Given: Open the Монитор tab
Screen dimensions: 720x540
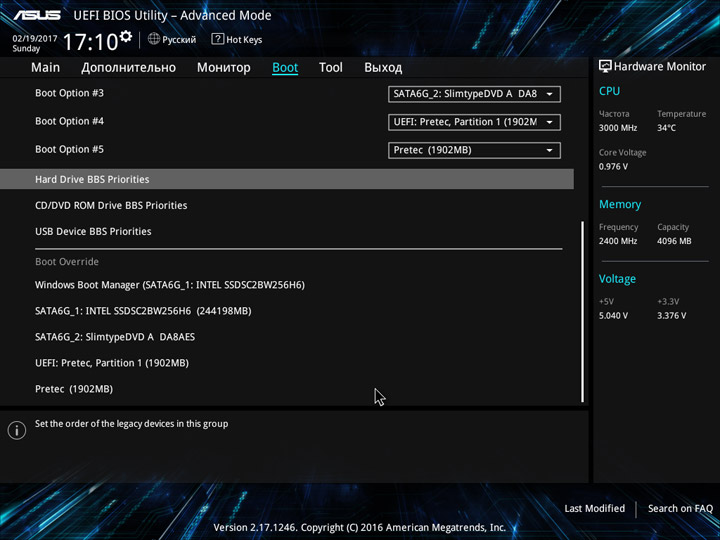Looking at the screenshot, I should 224,68.
